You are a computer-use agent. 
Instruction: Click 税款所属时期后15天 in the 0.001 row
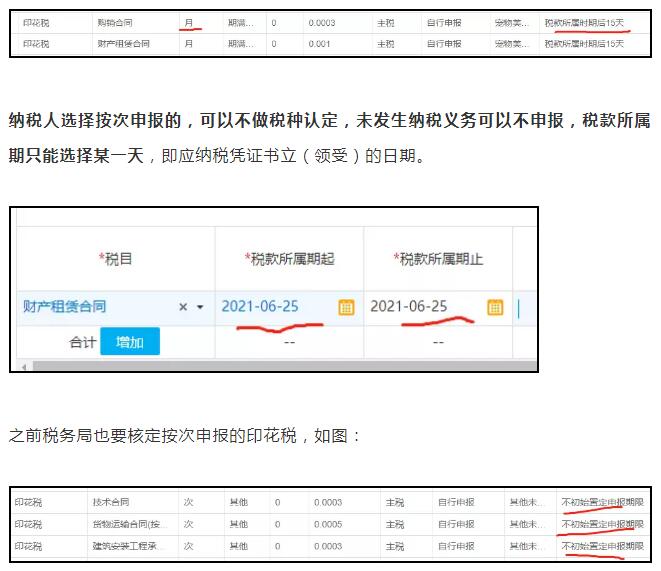[x=584, y=44]
